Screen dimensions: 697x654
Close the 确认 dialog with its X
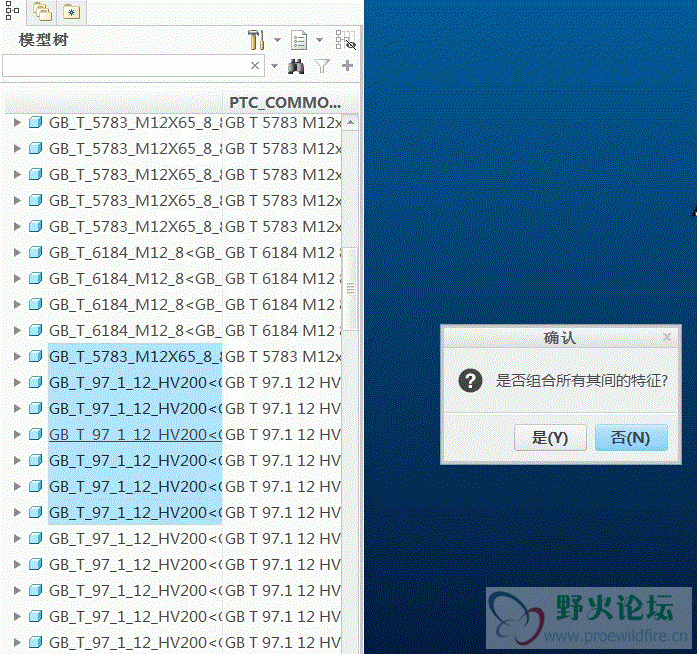667,337
